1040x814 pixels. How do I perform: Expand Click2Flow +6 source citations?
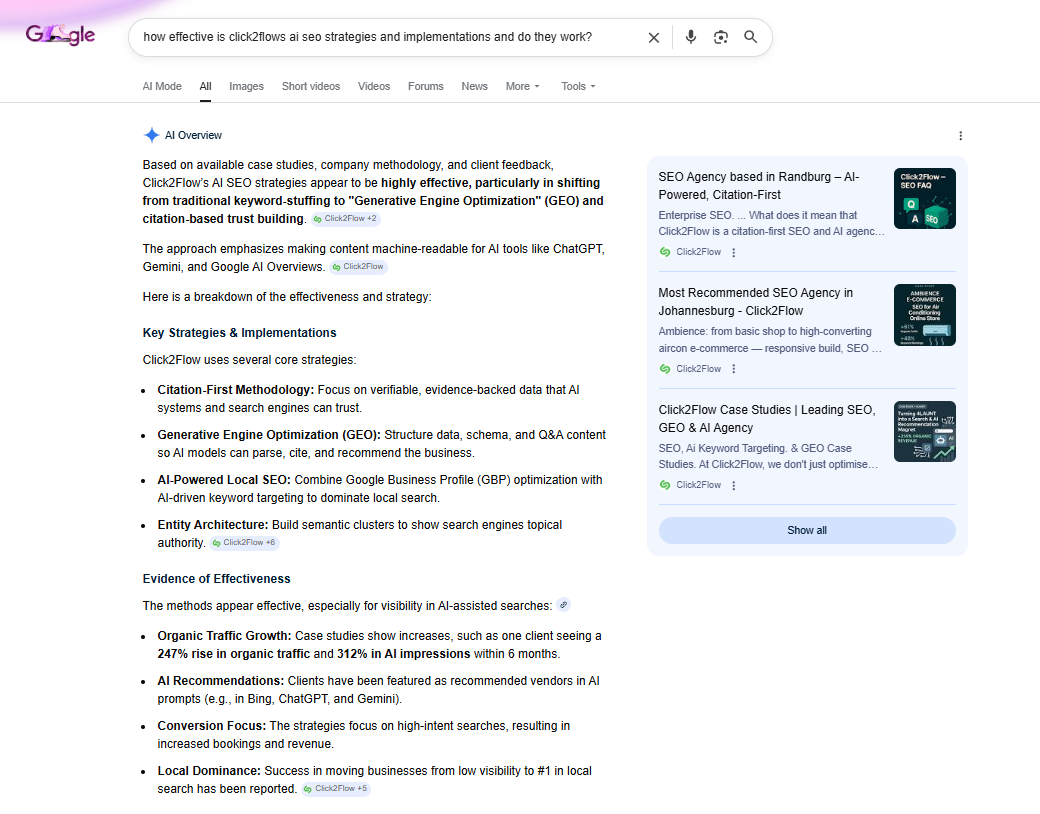[244, 543]
